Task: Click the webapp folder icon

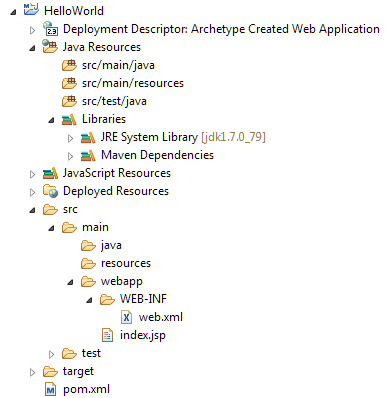Action: (88, 282)
